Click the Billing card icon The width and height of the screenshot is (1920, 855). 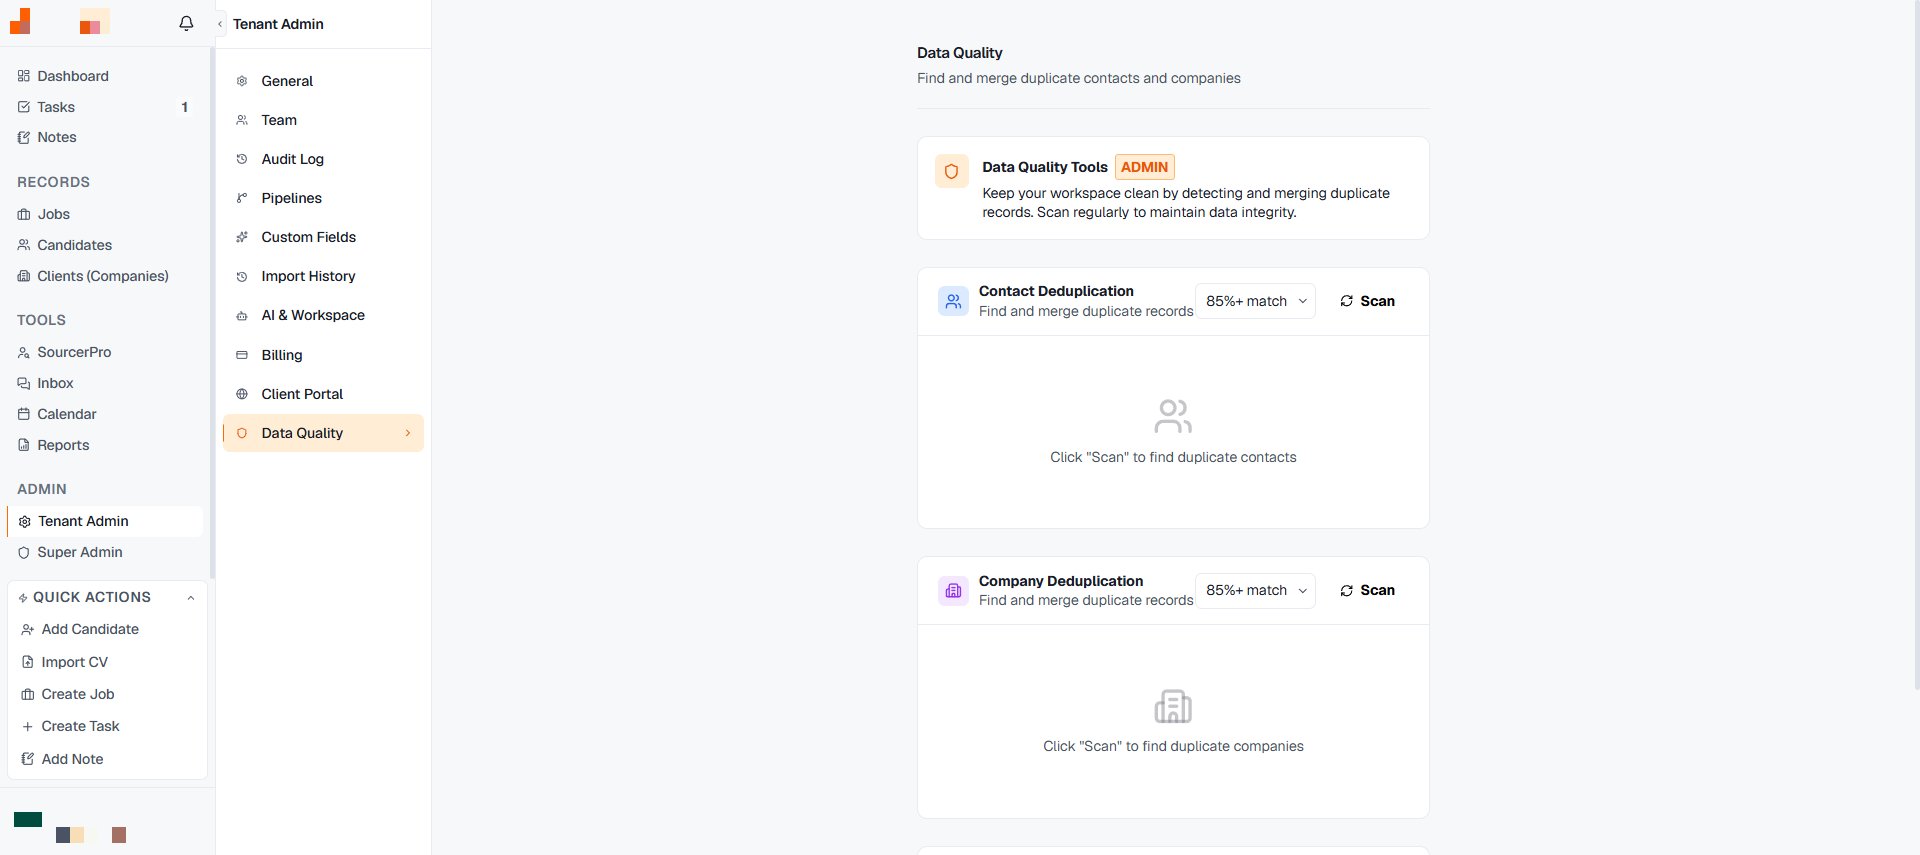coord(242,355)
